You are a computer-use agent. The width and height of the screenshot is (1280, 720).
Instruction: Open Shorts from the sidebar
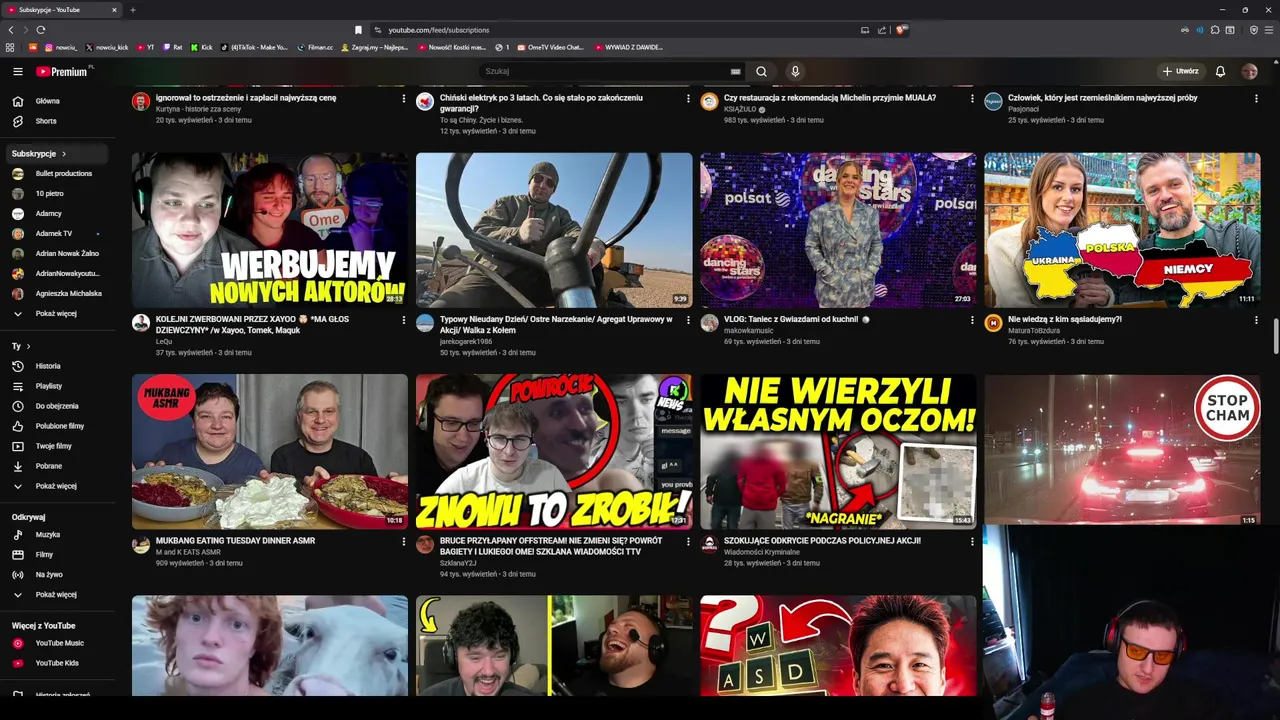coord(56,121)
